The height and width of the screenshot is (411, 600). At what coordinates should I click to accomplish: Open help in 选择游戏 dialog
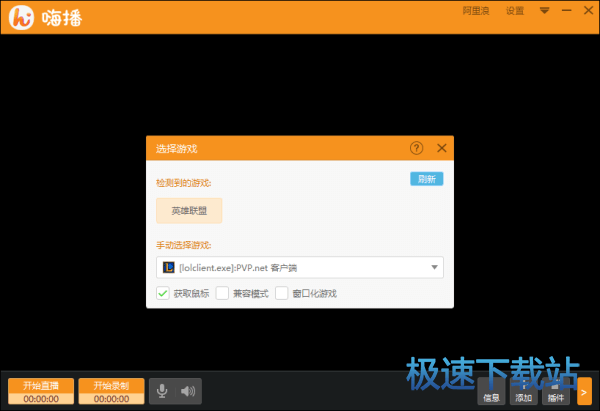[x=416, y=148]
